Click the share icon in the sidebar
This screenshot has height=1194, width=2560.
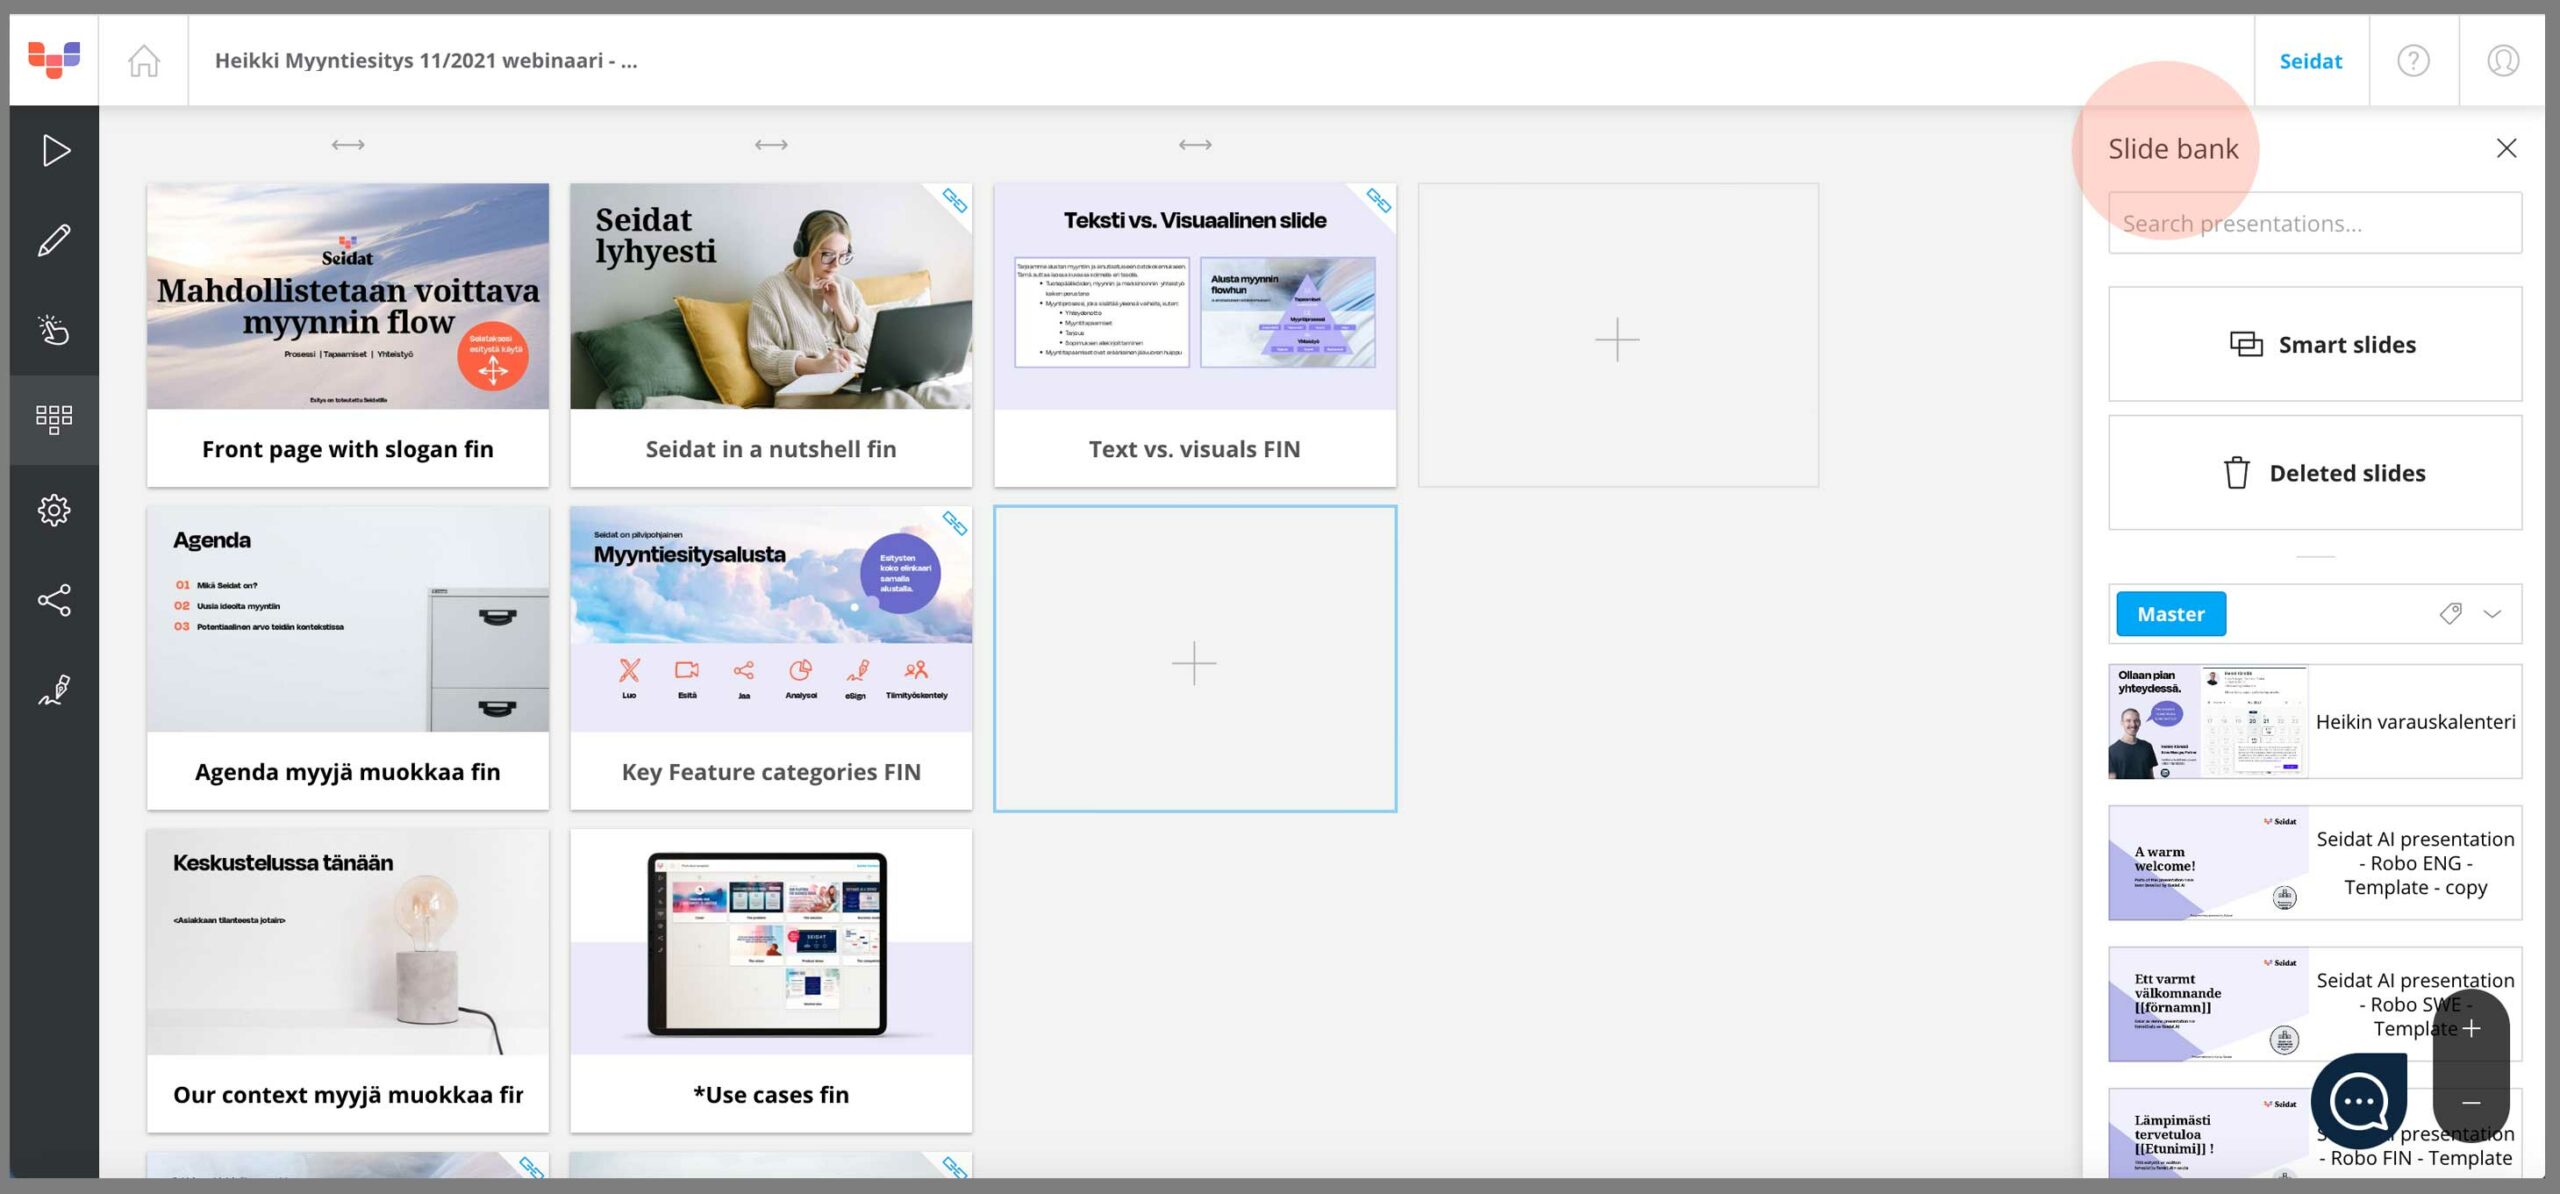[x=54, y=600]
